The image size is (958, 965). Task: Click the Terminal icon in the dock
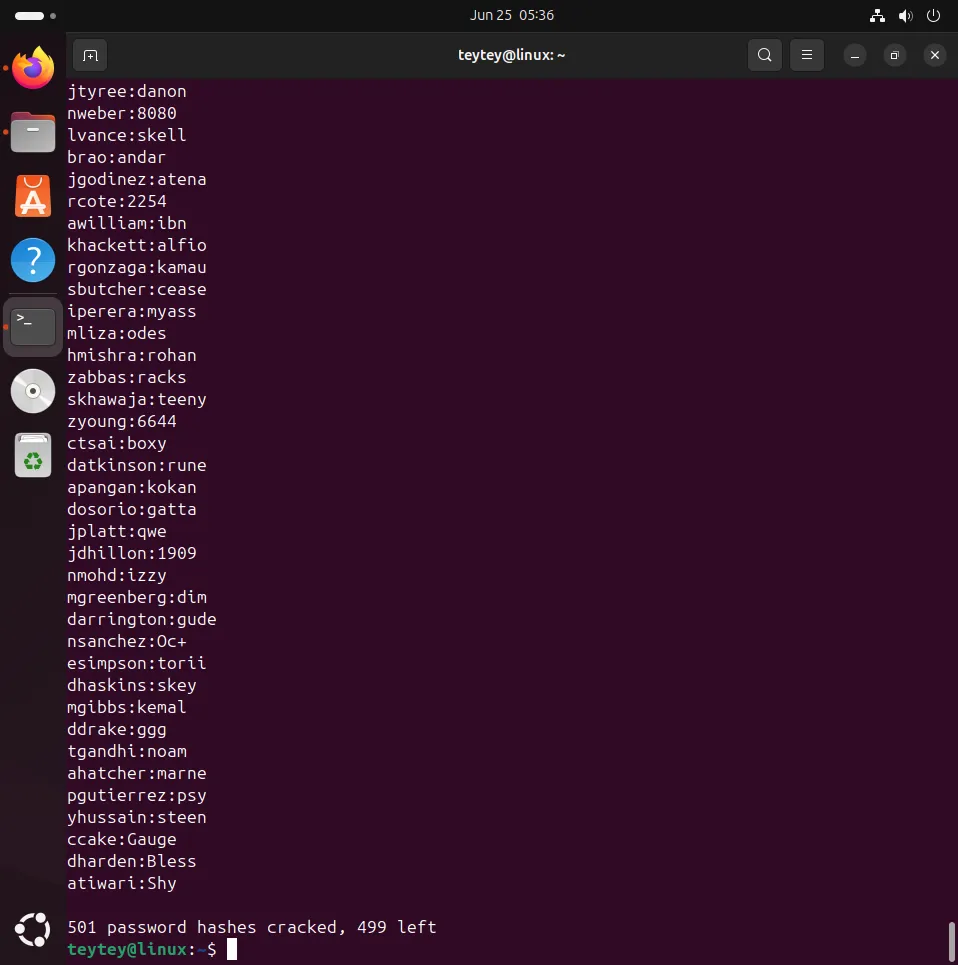coord(33,326)
